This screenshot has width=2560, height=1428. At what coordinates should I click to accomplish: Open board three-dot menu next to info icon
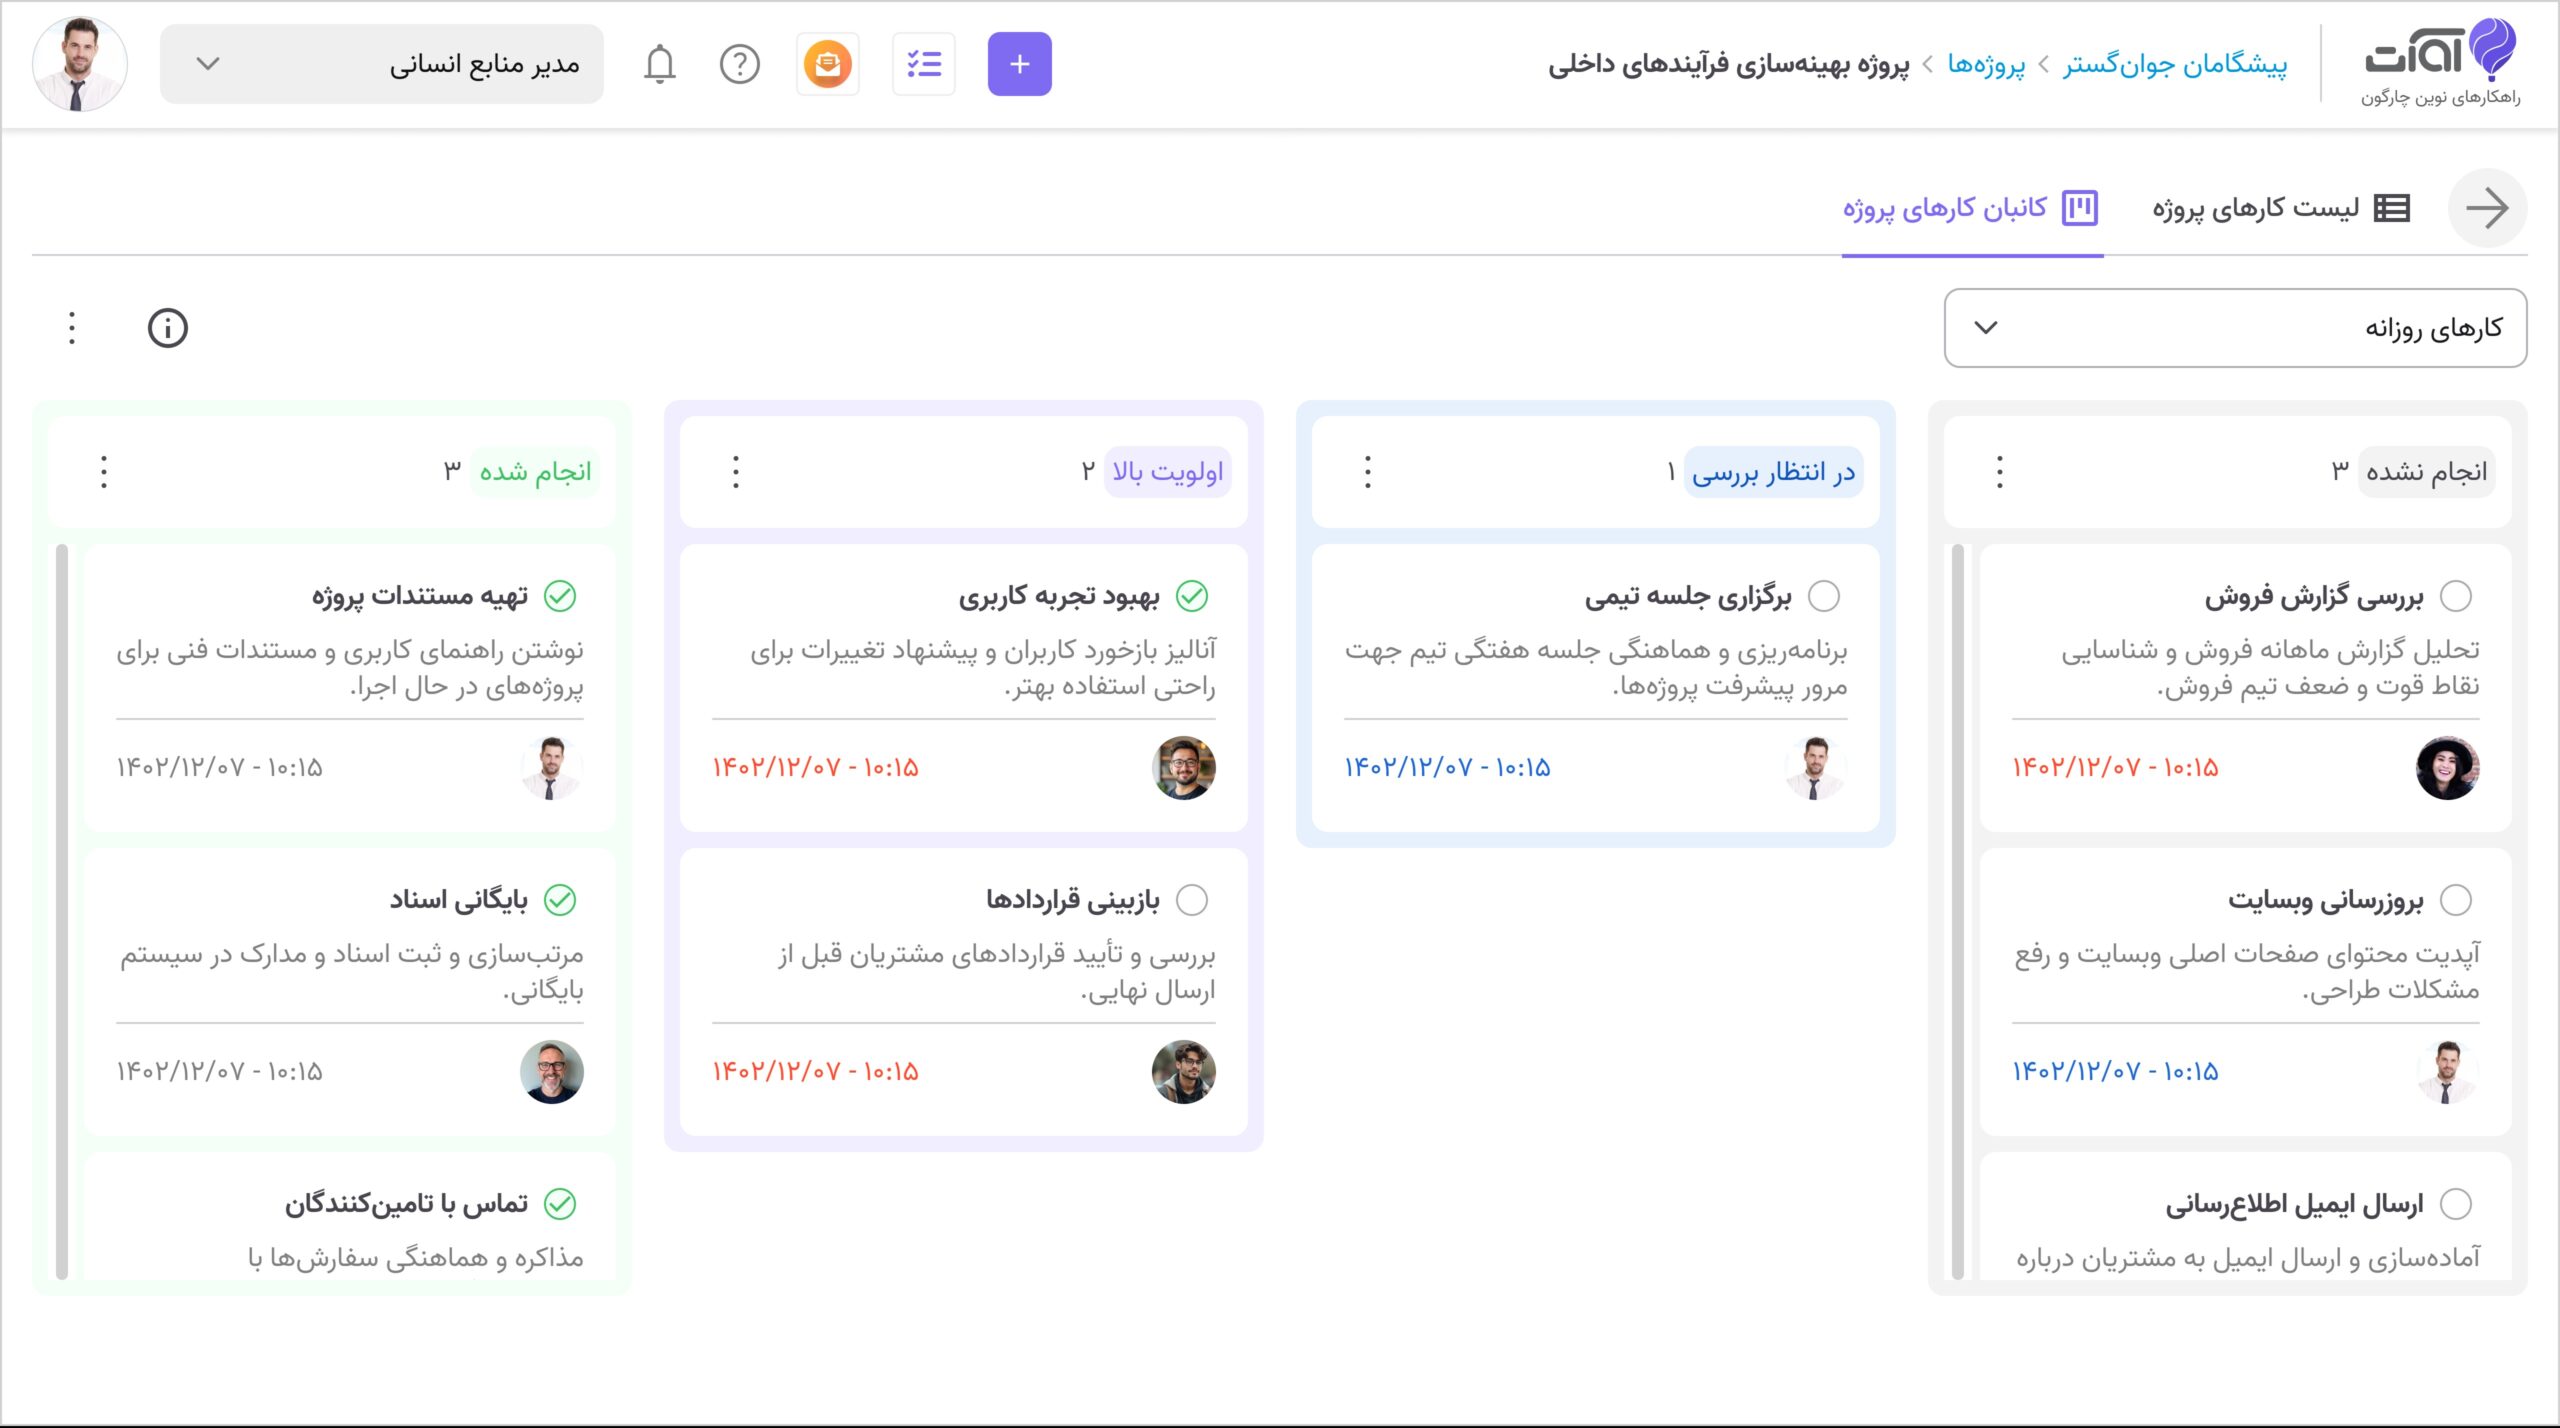[72, 328]
